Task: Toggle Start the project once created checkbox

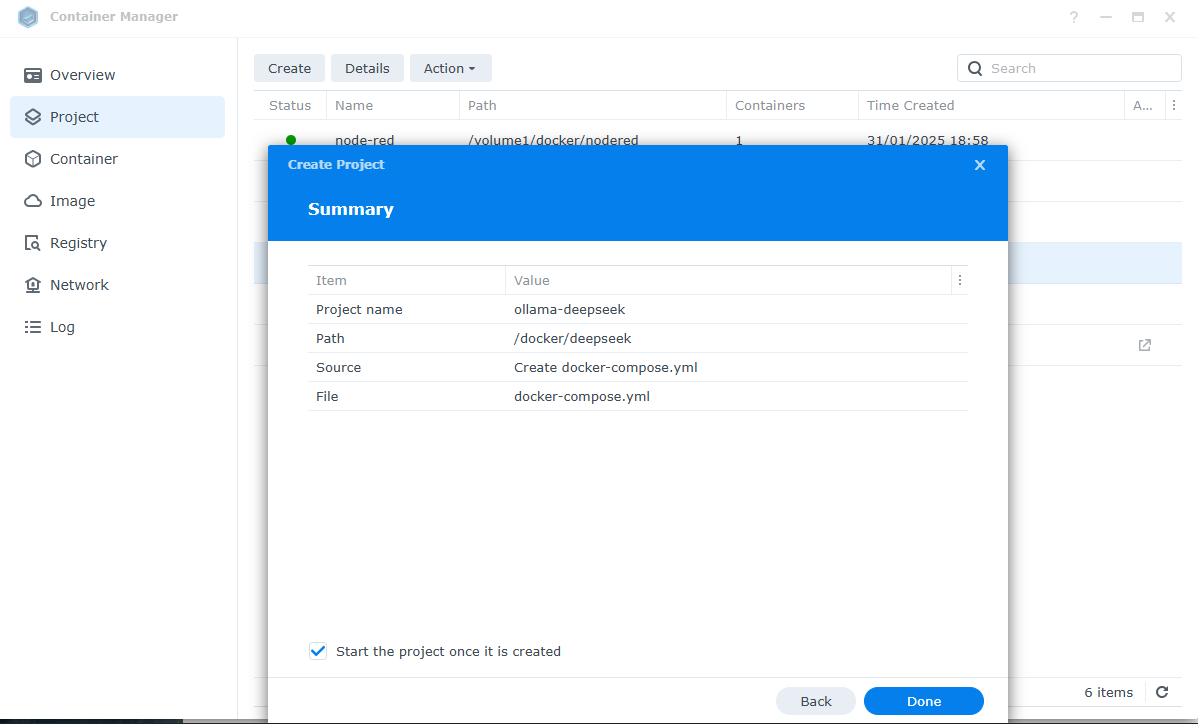Action: (318, 651)
